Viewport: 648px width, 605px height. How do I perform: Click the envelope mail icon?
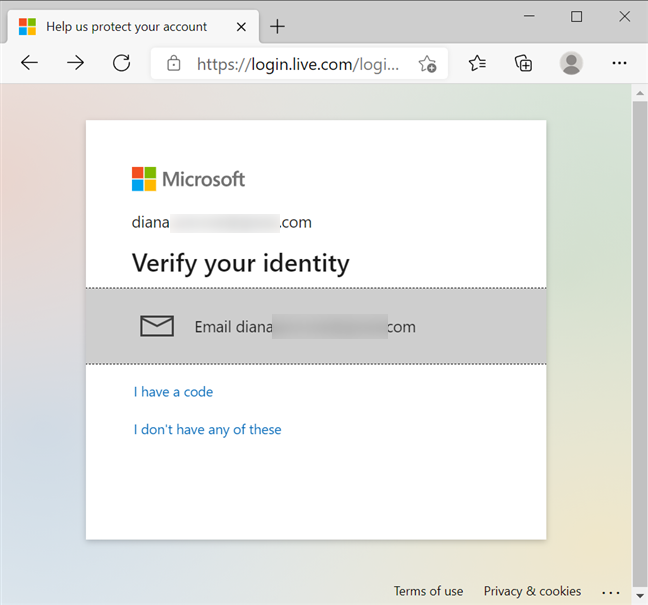pyautogui.click(x=157, y=326)
